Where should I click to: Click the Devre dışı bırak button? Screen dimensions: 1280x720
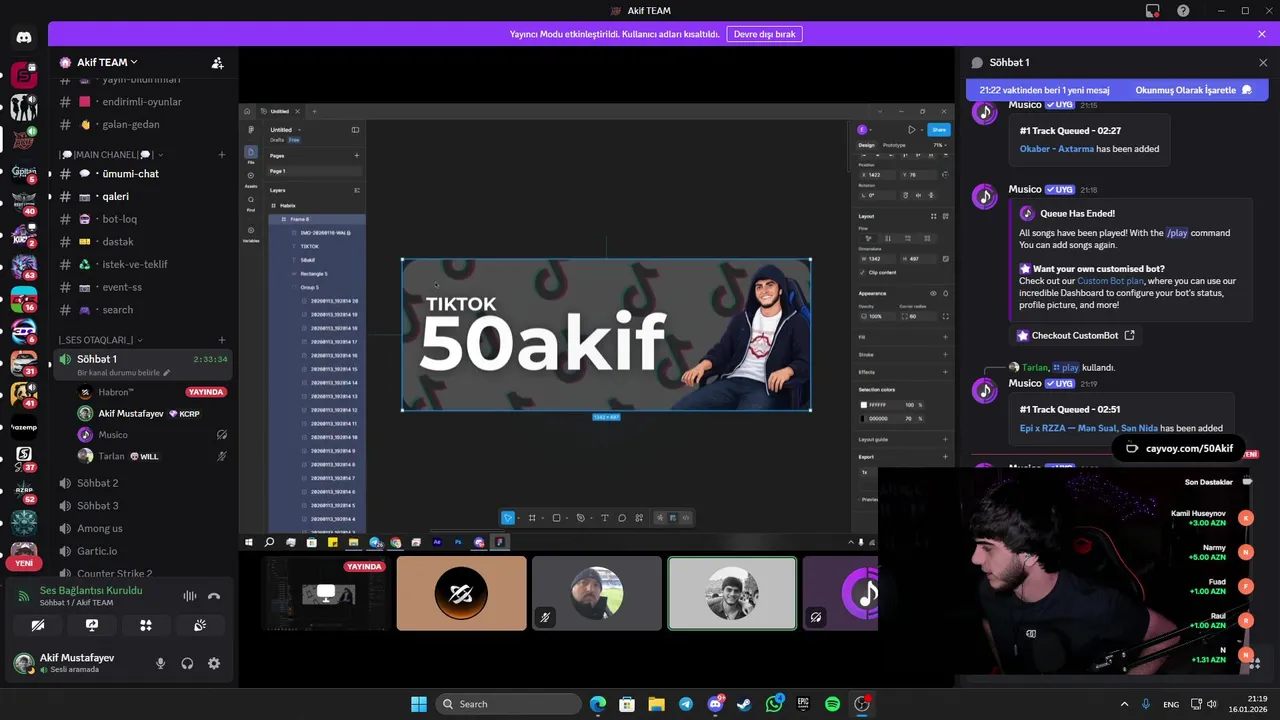coord(765,34)
